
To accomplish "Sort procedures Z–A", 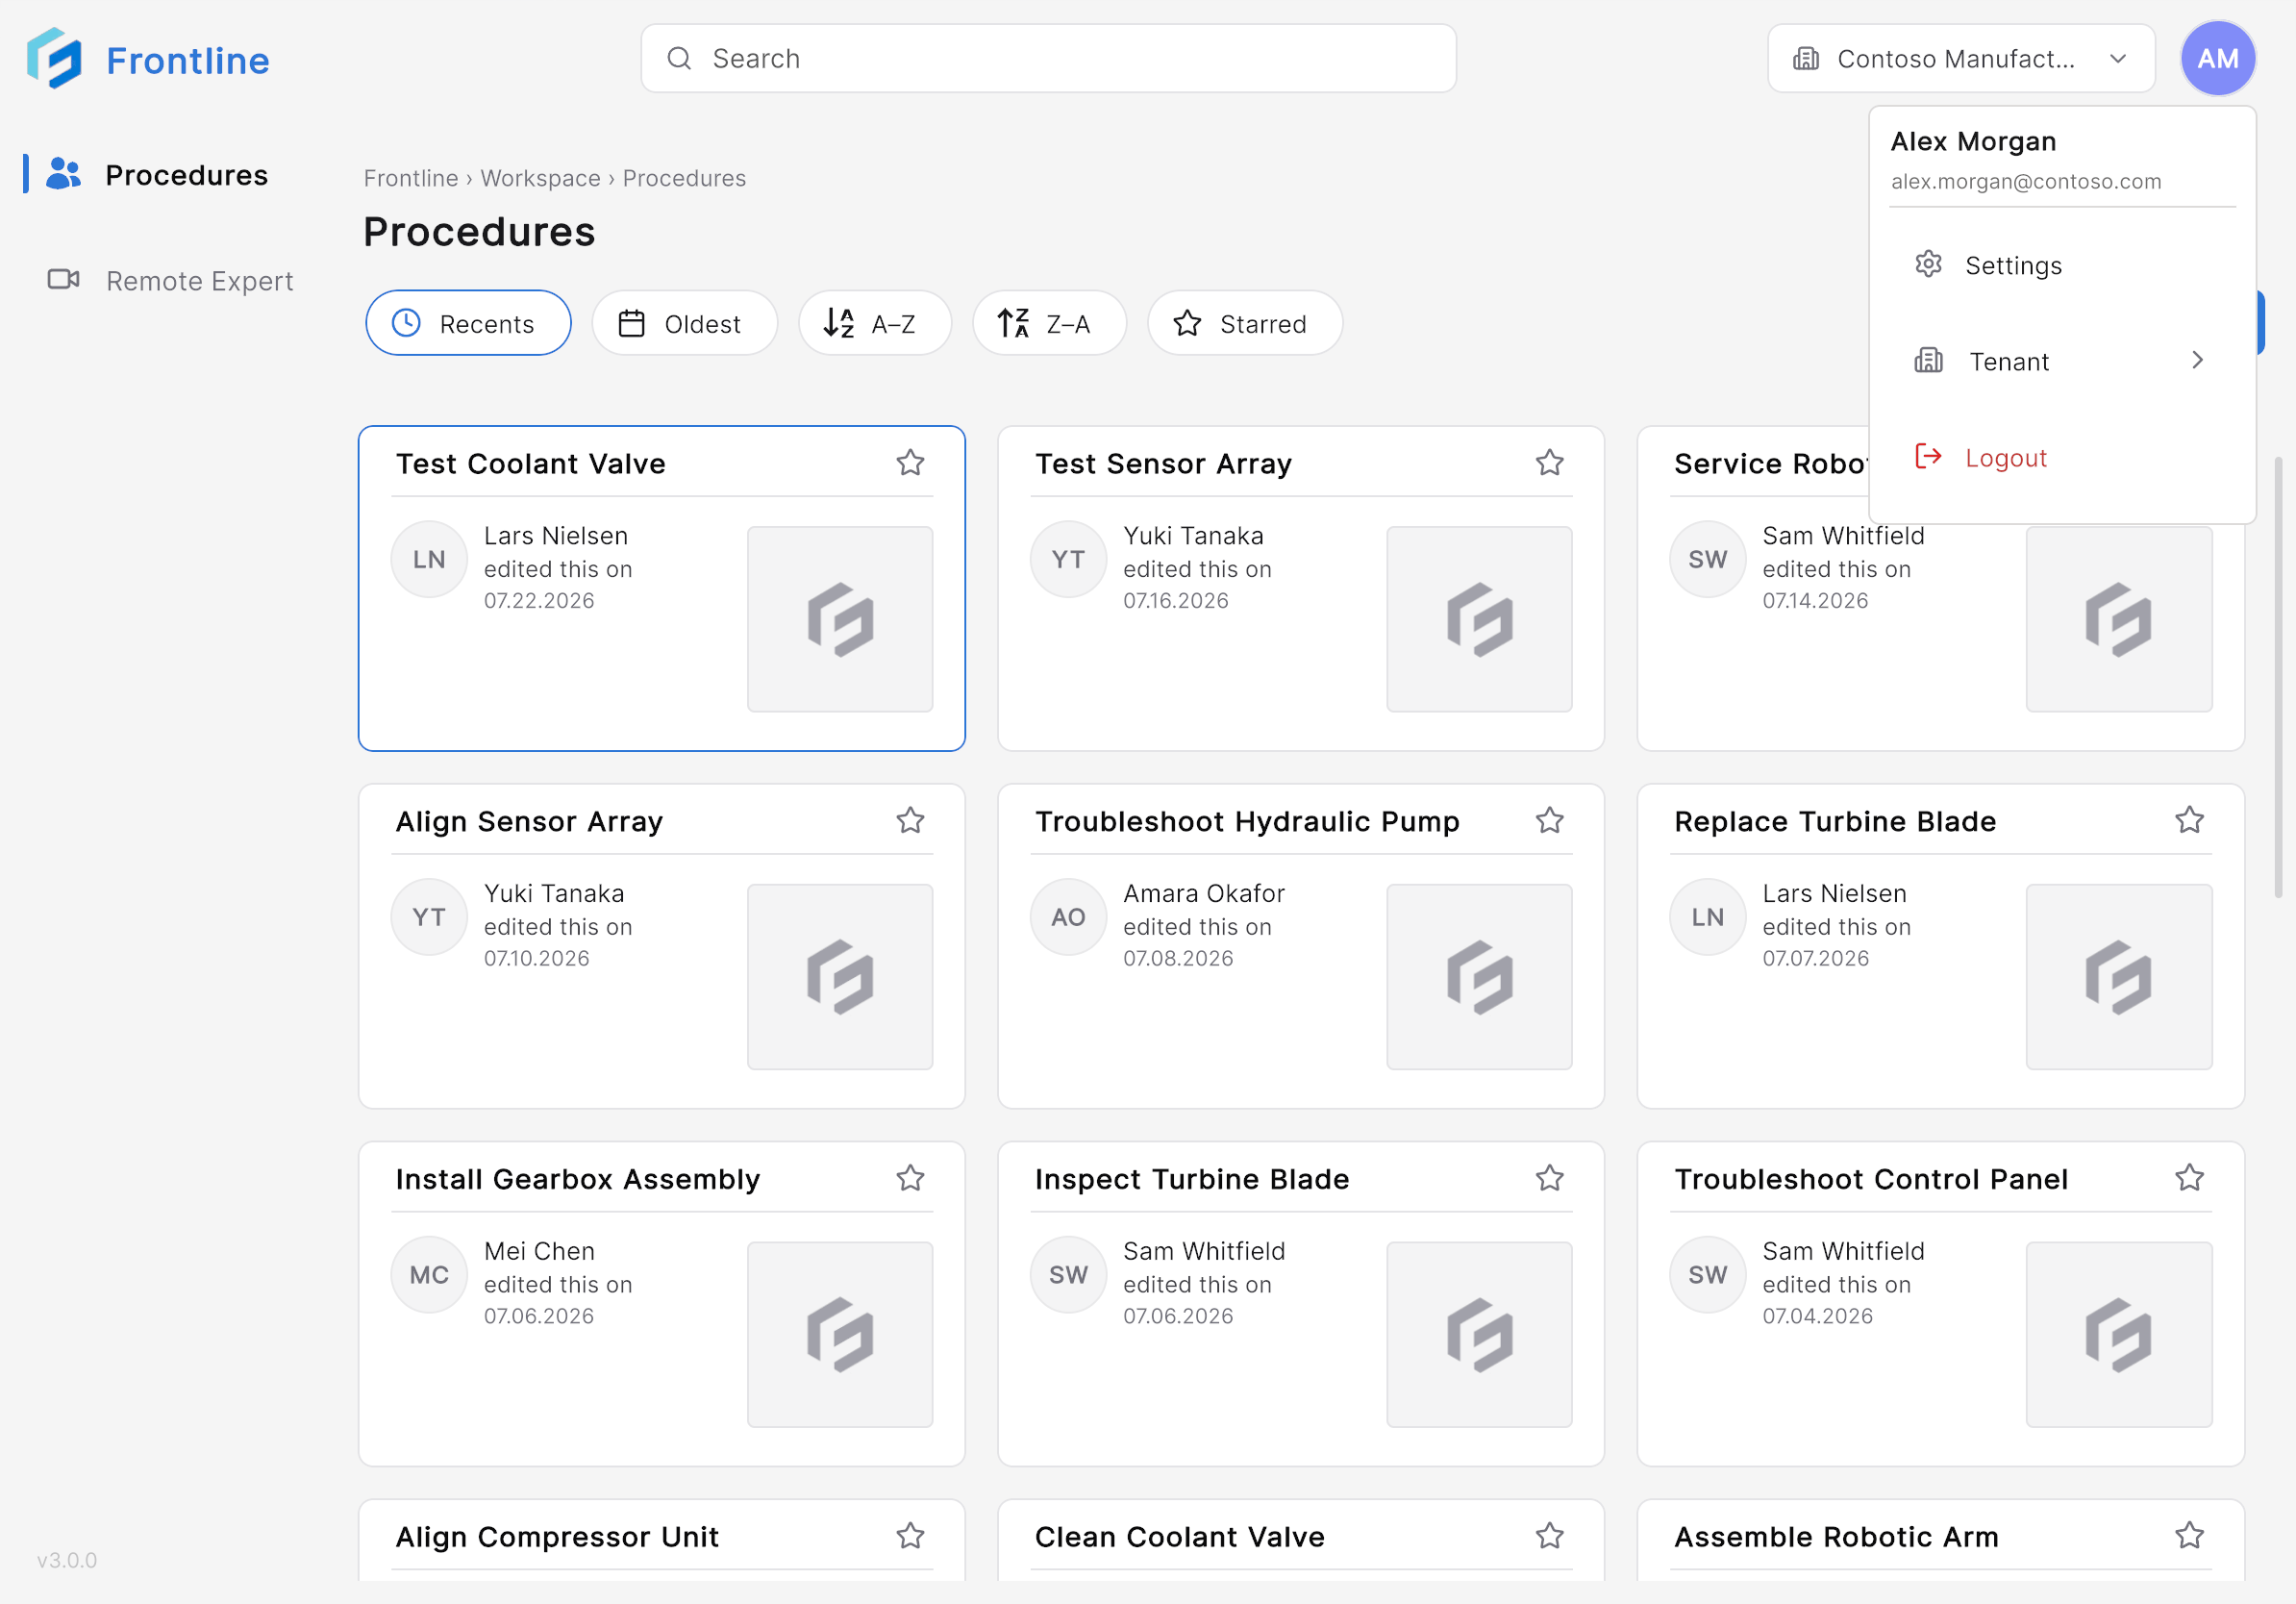I will coord(1049,323).
